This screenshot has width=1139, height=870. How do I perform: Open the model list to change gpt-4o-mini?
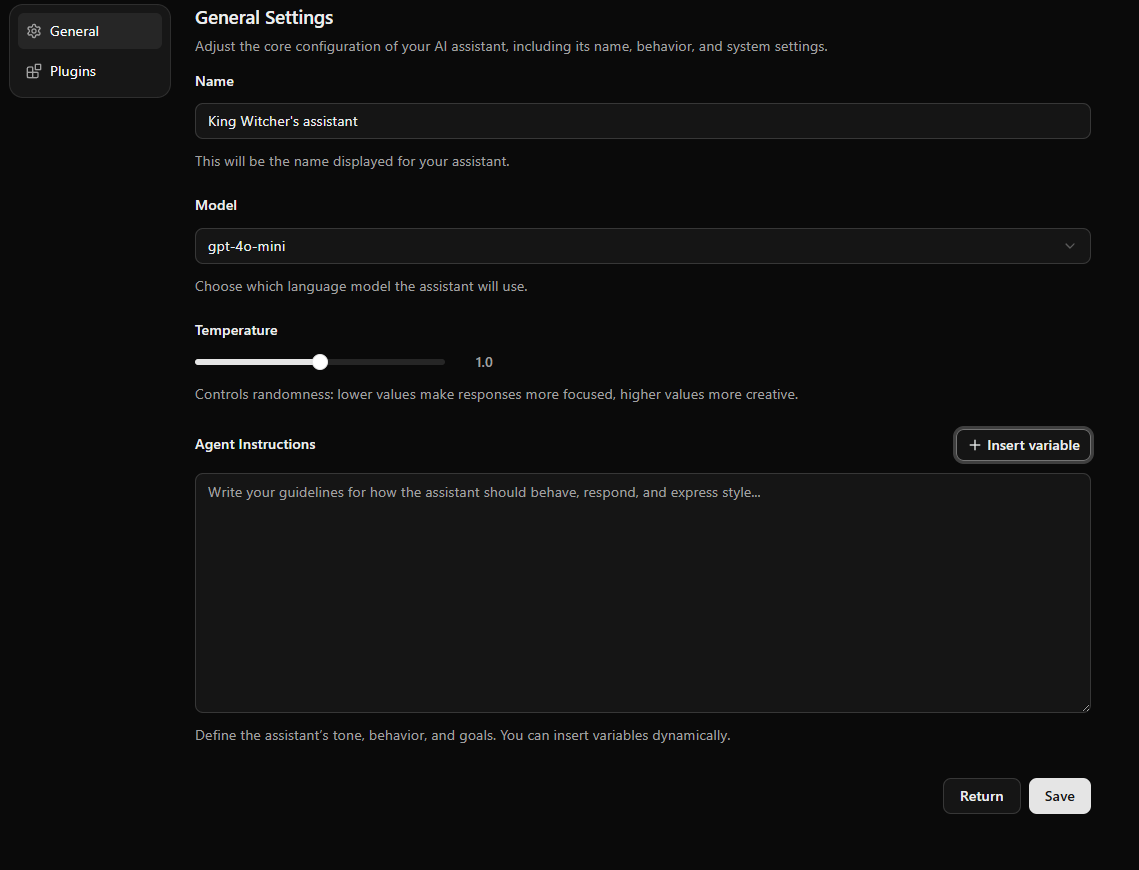[643, 246]
